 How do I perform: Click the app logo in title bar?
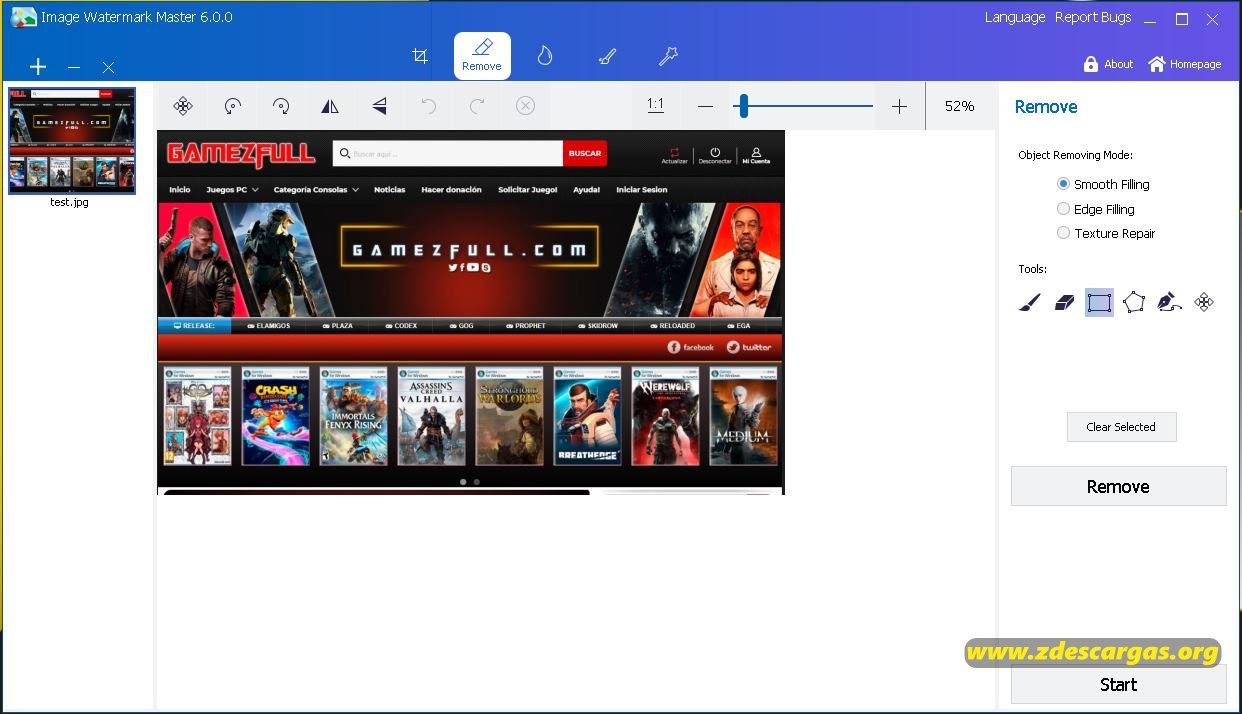point(23,17)
